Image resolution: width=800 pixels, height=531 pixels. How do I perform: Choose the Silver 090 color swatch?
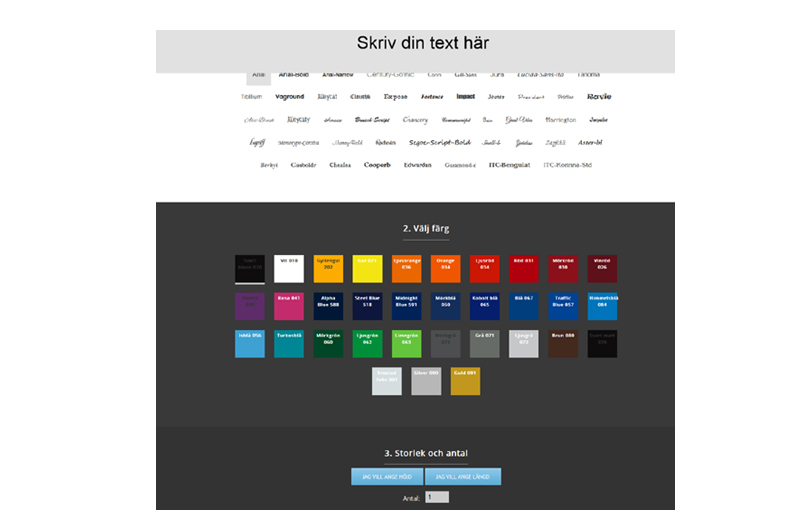point(426,381)
